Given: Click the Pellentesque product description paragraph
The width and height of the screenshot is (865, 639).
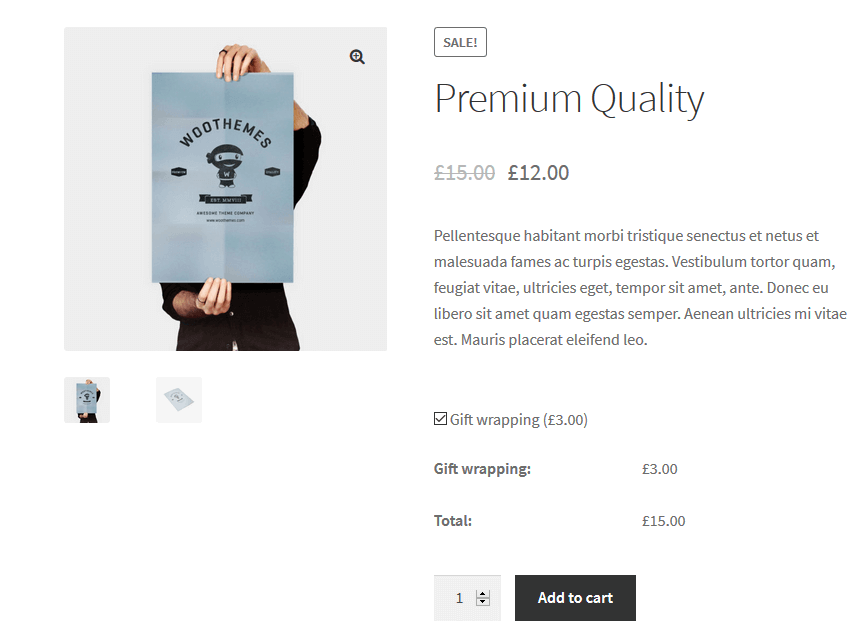Looking at the screenshot, I should point(640,288).
